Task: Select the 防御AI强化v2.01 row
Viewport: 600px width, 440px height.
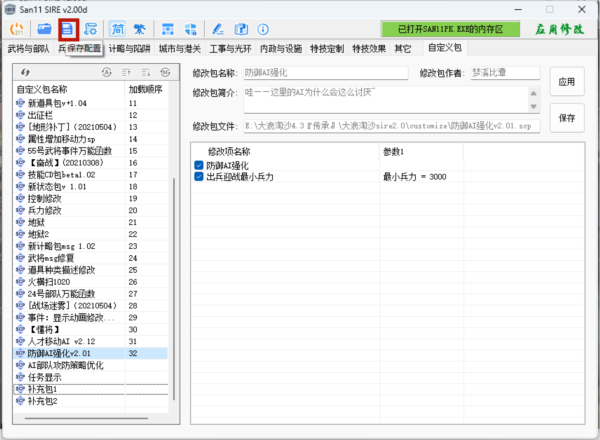Action: coord(91,353)
